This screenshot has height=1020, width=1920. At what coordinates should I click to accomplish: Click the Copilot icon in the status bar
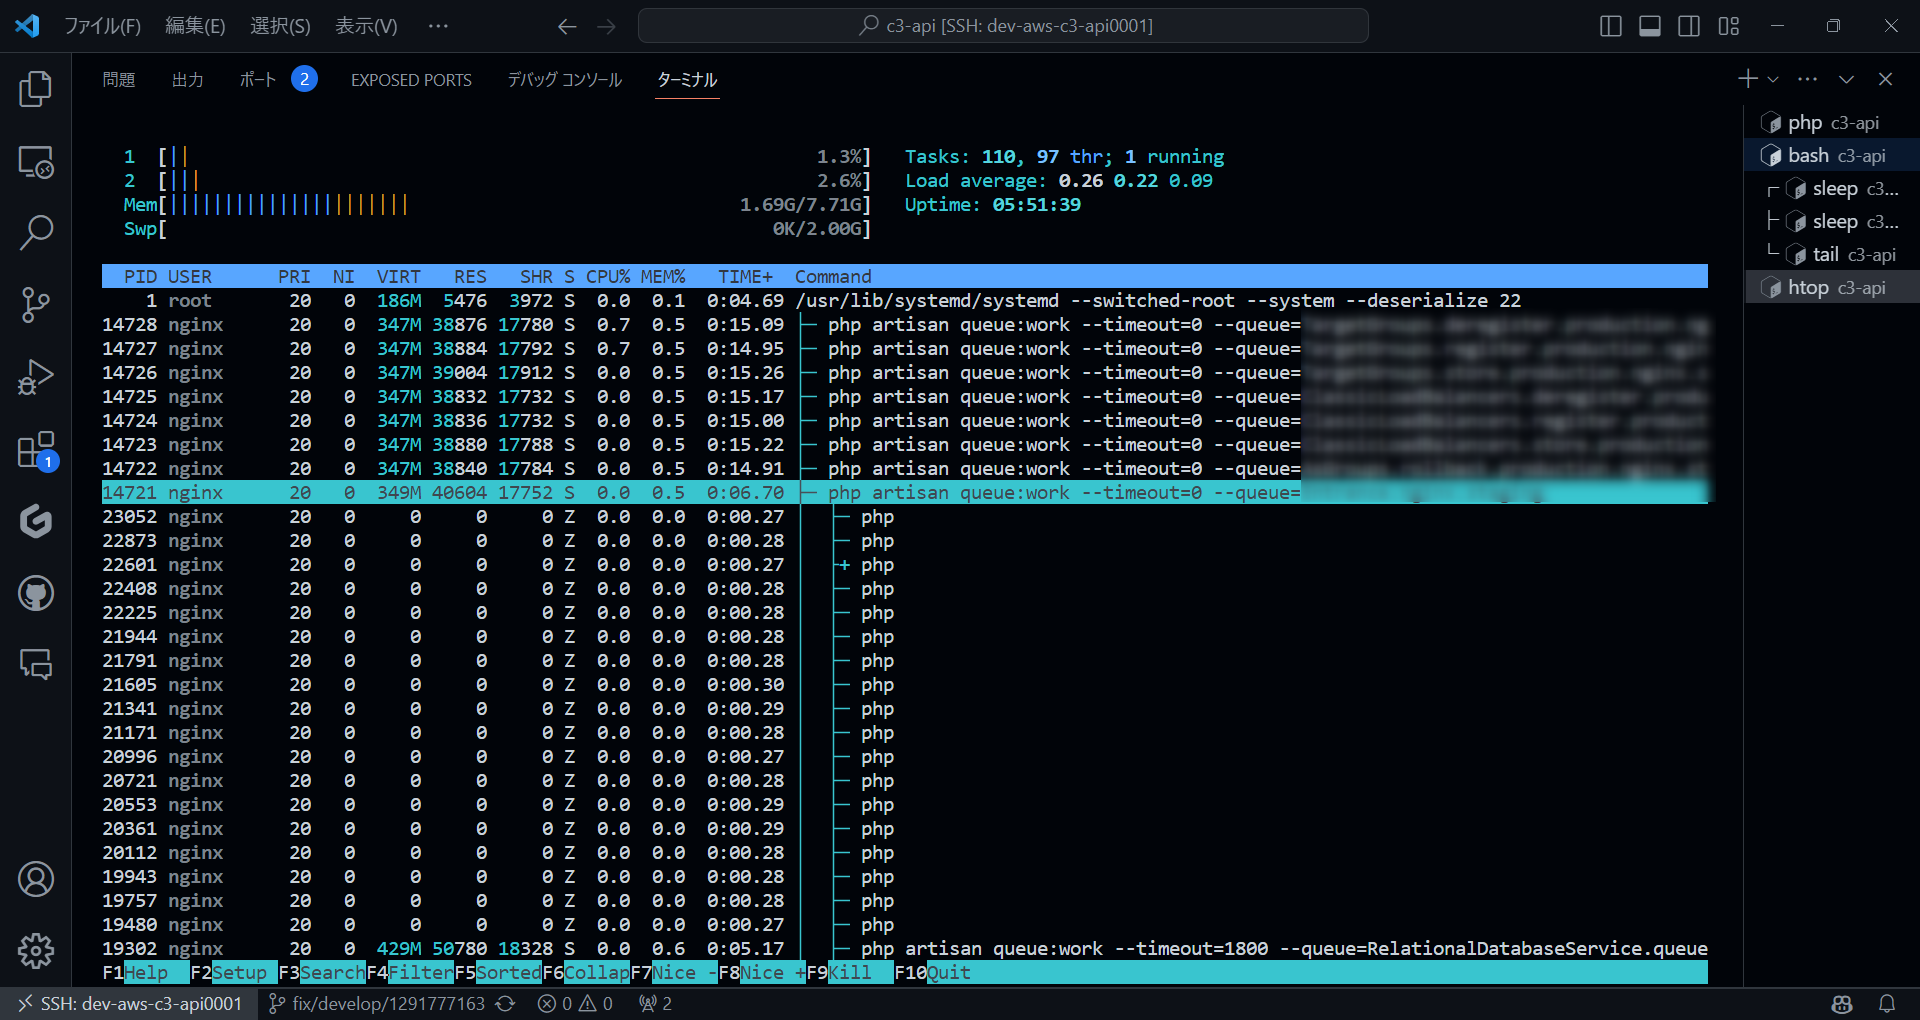[x=1843, y=1004]
